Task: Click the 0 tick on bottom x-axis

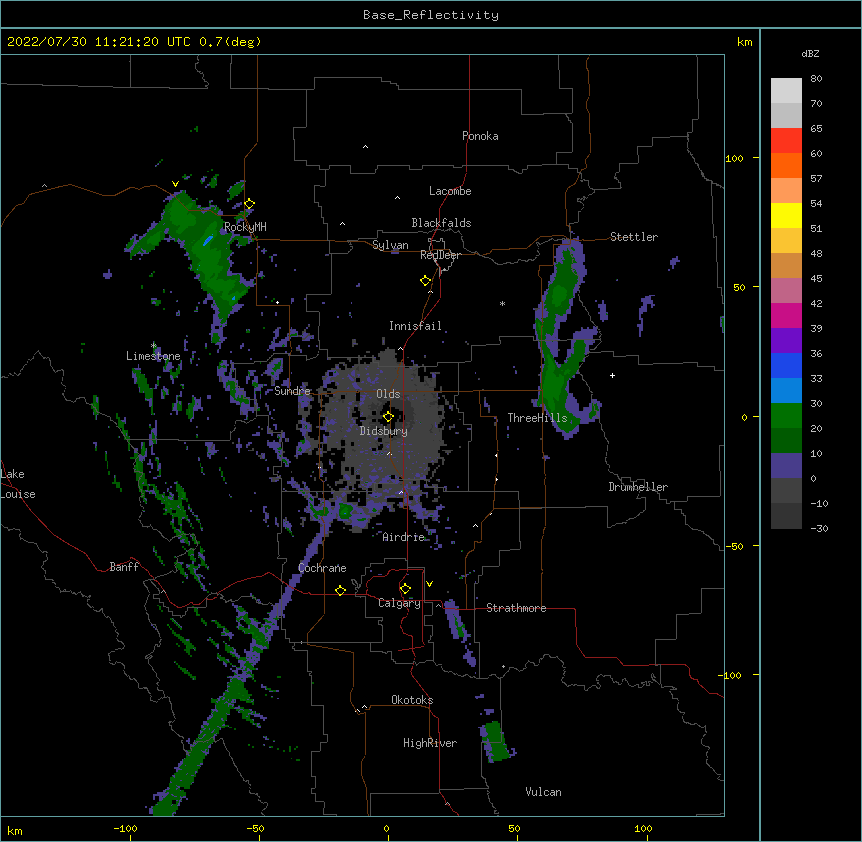Action: (386, 828)
